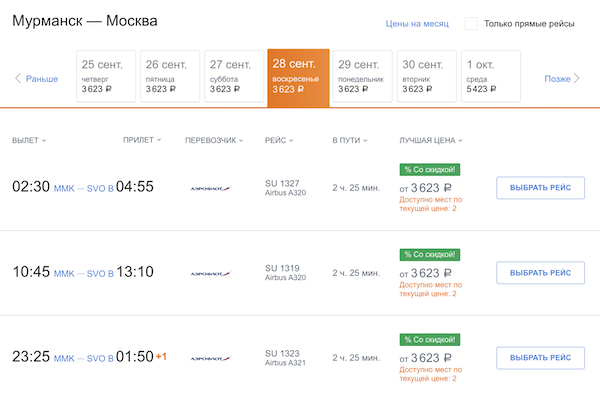The width and height of the screenshot is (600, 400).
Task: Click the right arrow next to Позже
Action: click(x=582, y=79)
